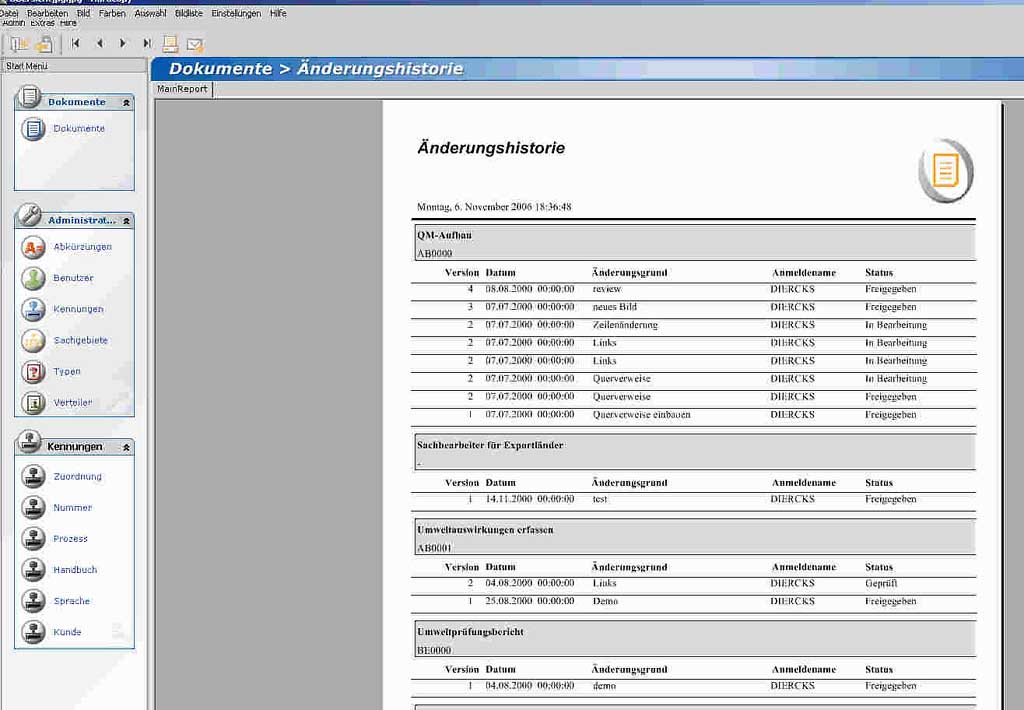Open the Farben menu
This screenshot has width=1024, height=710.
[x=112, y=13]
